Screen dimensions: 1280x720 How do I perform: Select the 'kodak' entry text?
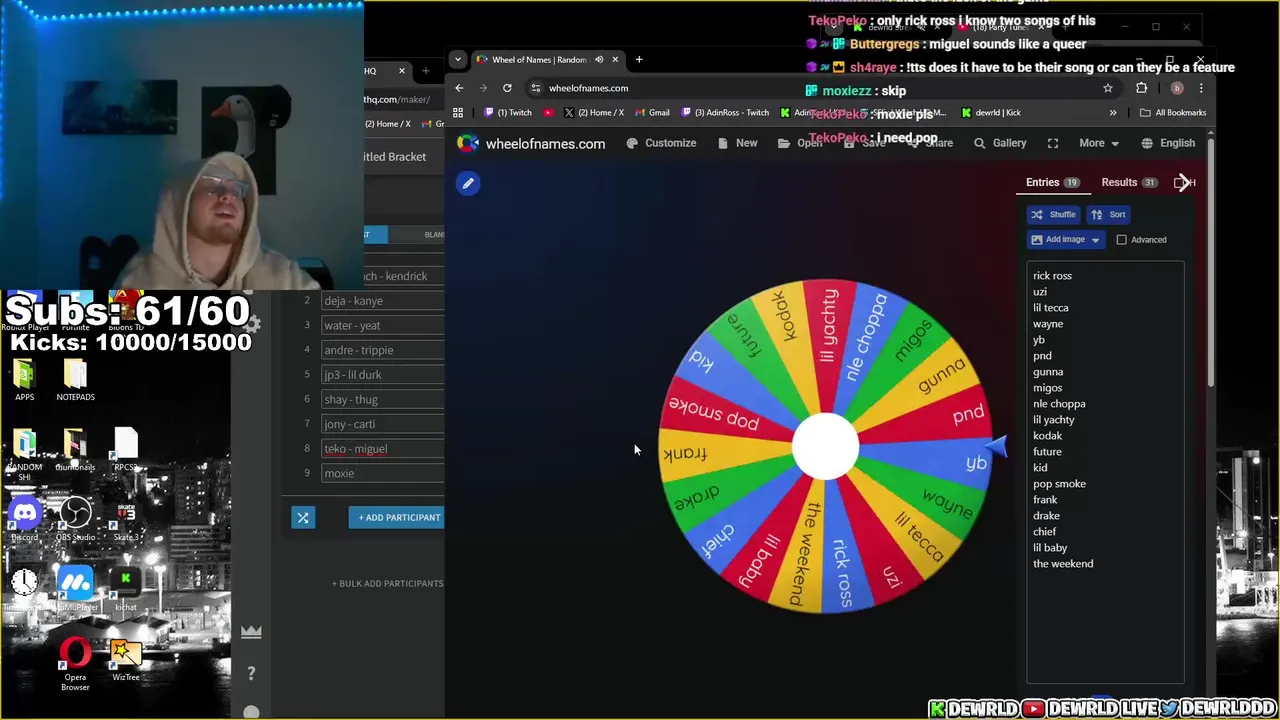(x=1047, y=436)
